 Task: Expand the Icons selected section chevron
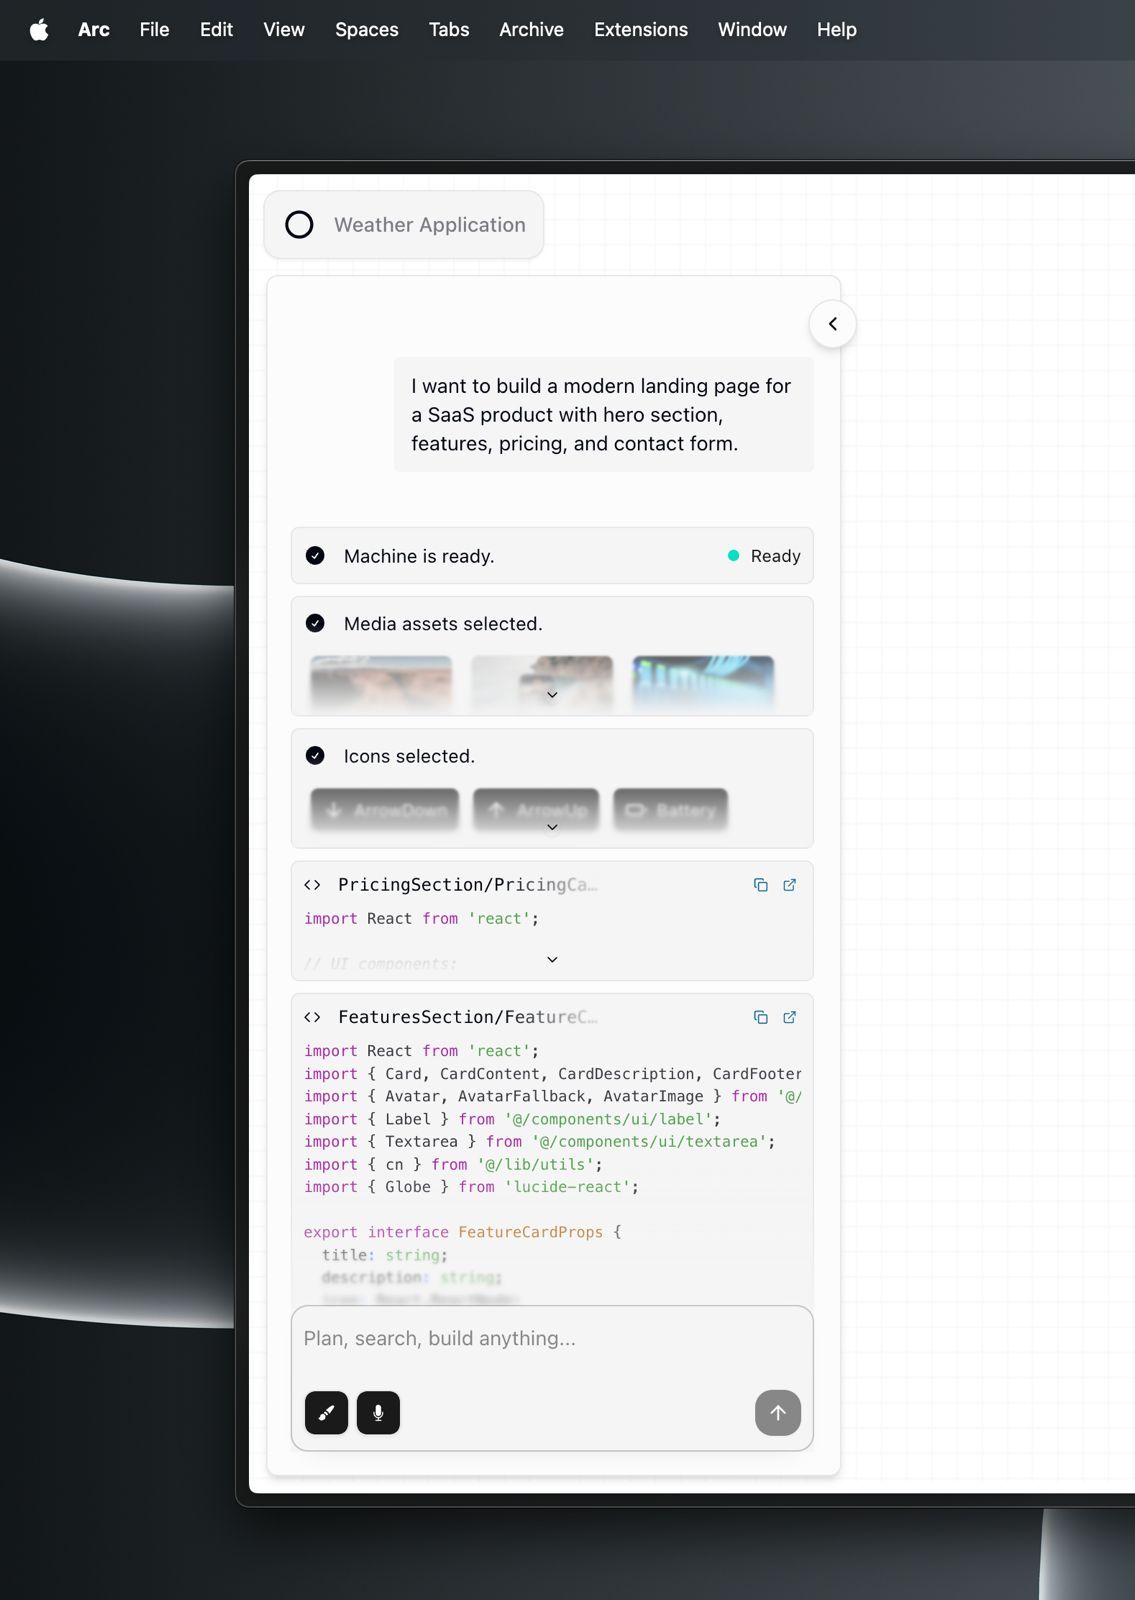(x=552, y=827)
